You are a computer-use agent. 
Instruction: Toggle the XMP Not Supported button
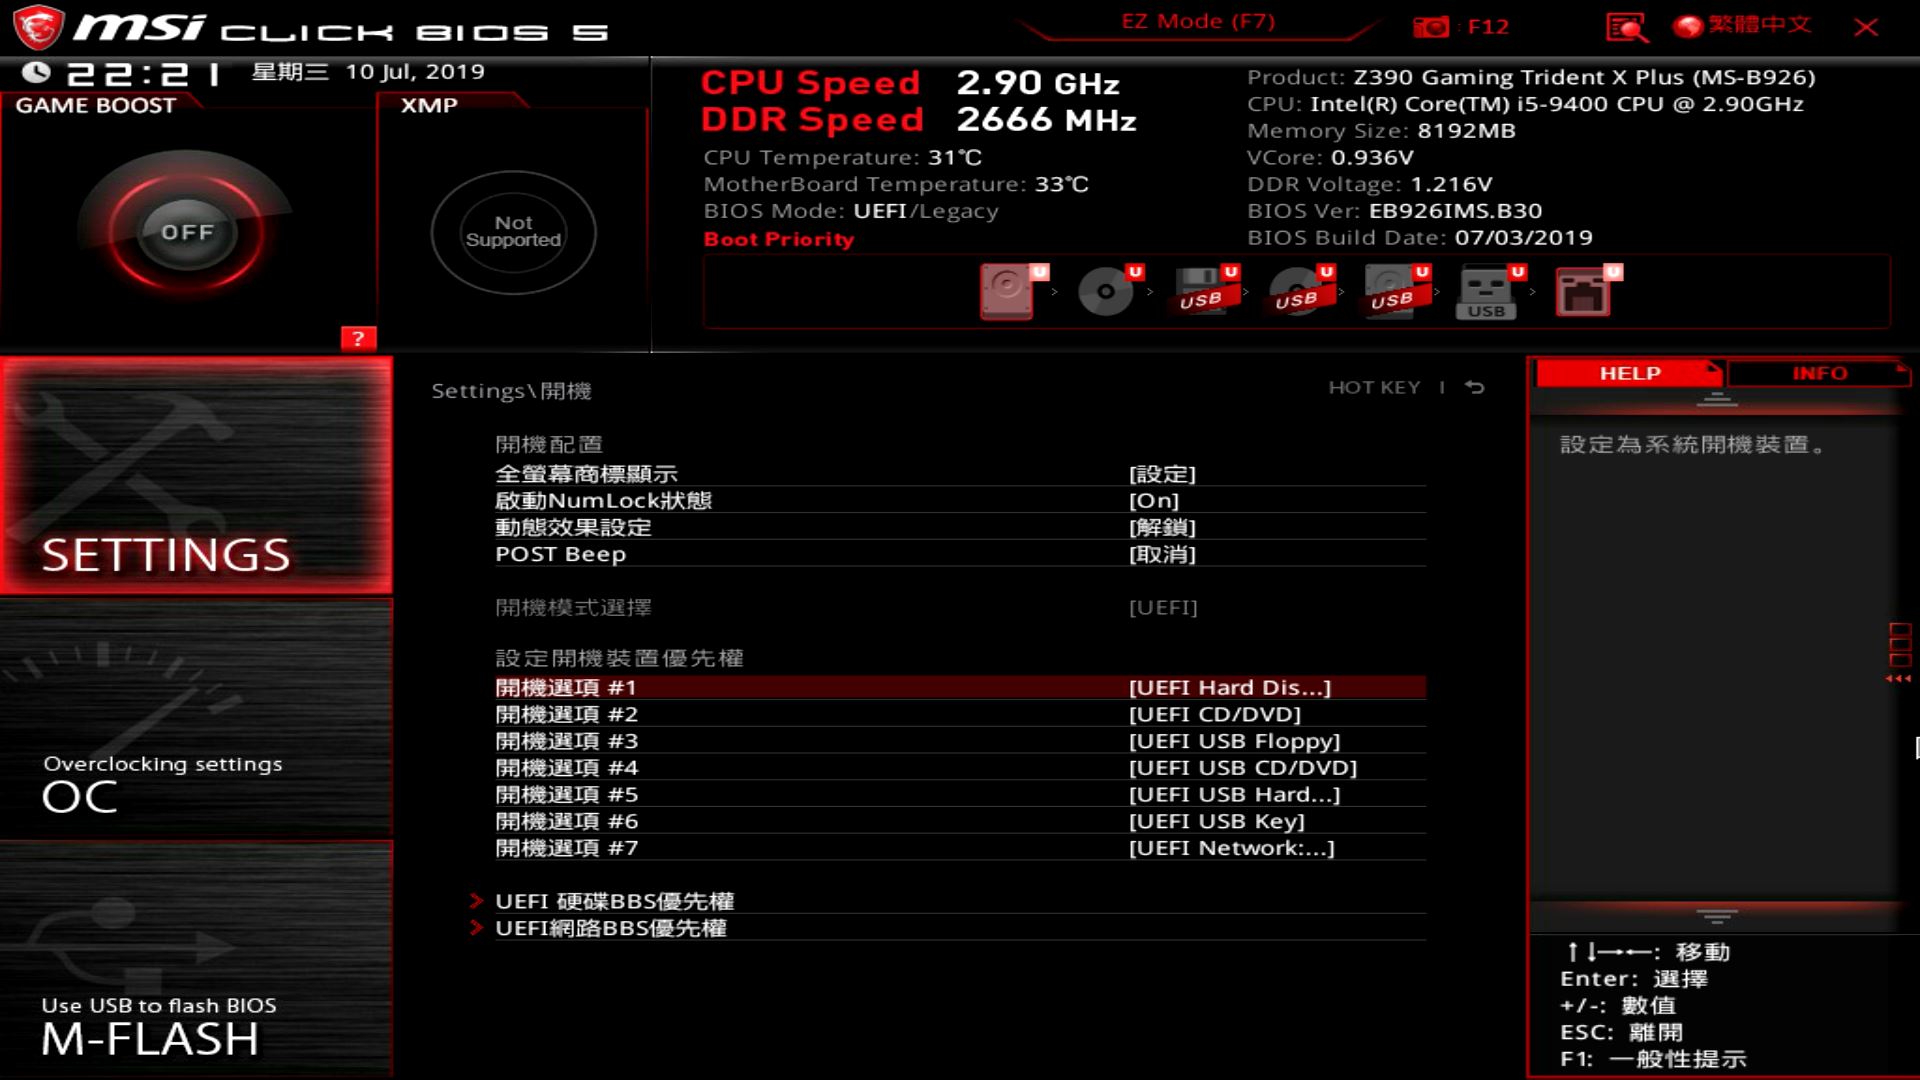(x=513, y=232)
